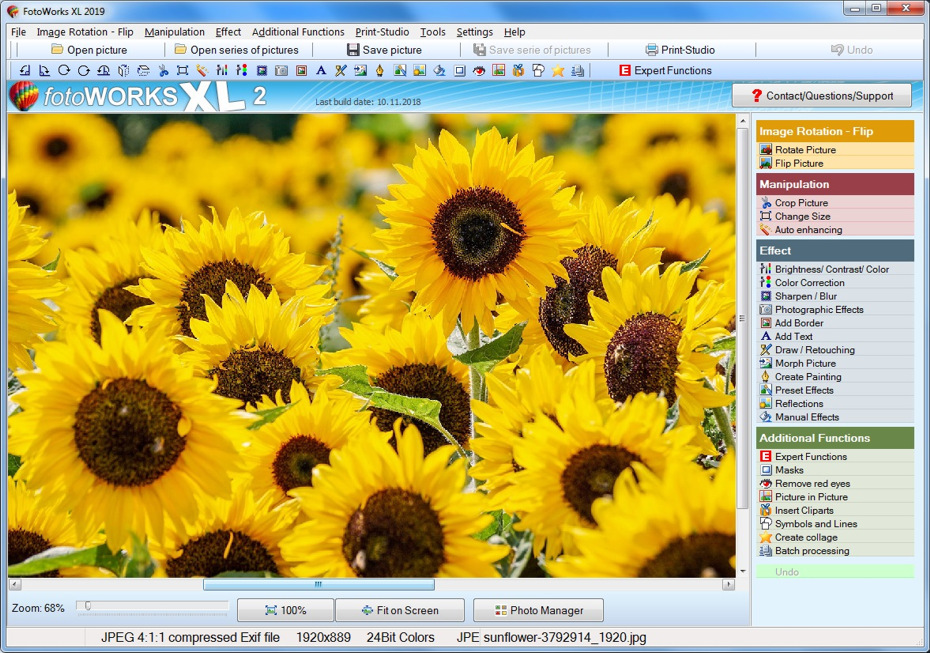Open the Photo Manager button

click(x=539, y=610)
